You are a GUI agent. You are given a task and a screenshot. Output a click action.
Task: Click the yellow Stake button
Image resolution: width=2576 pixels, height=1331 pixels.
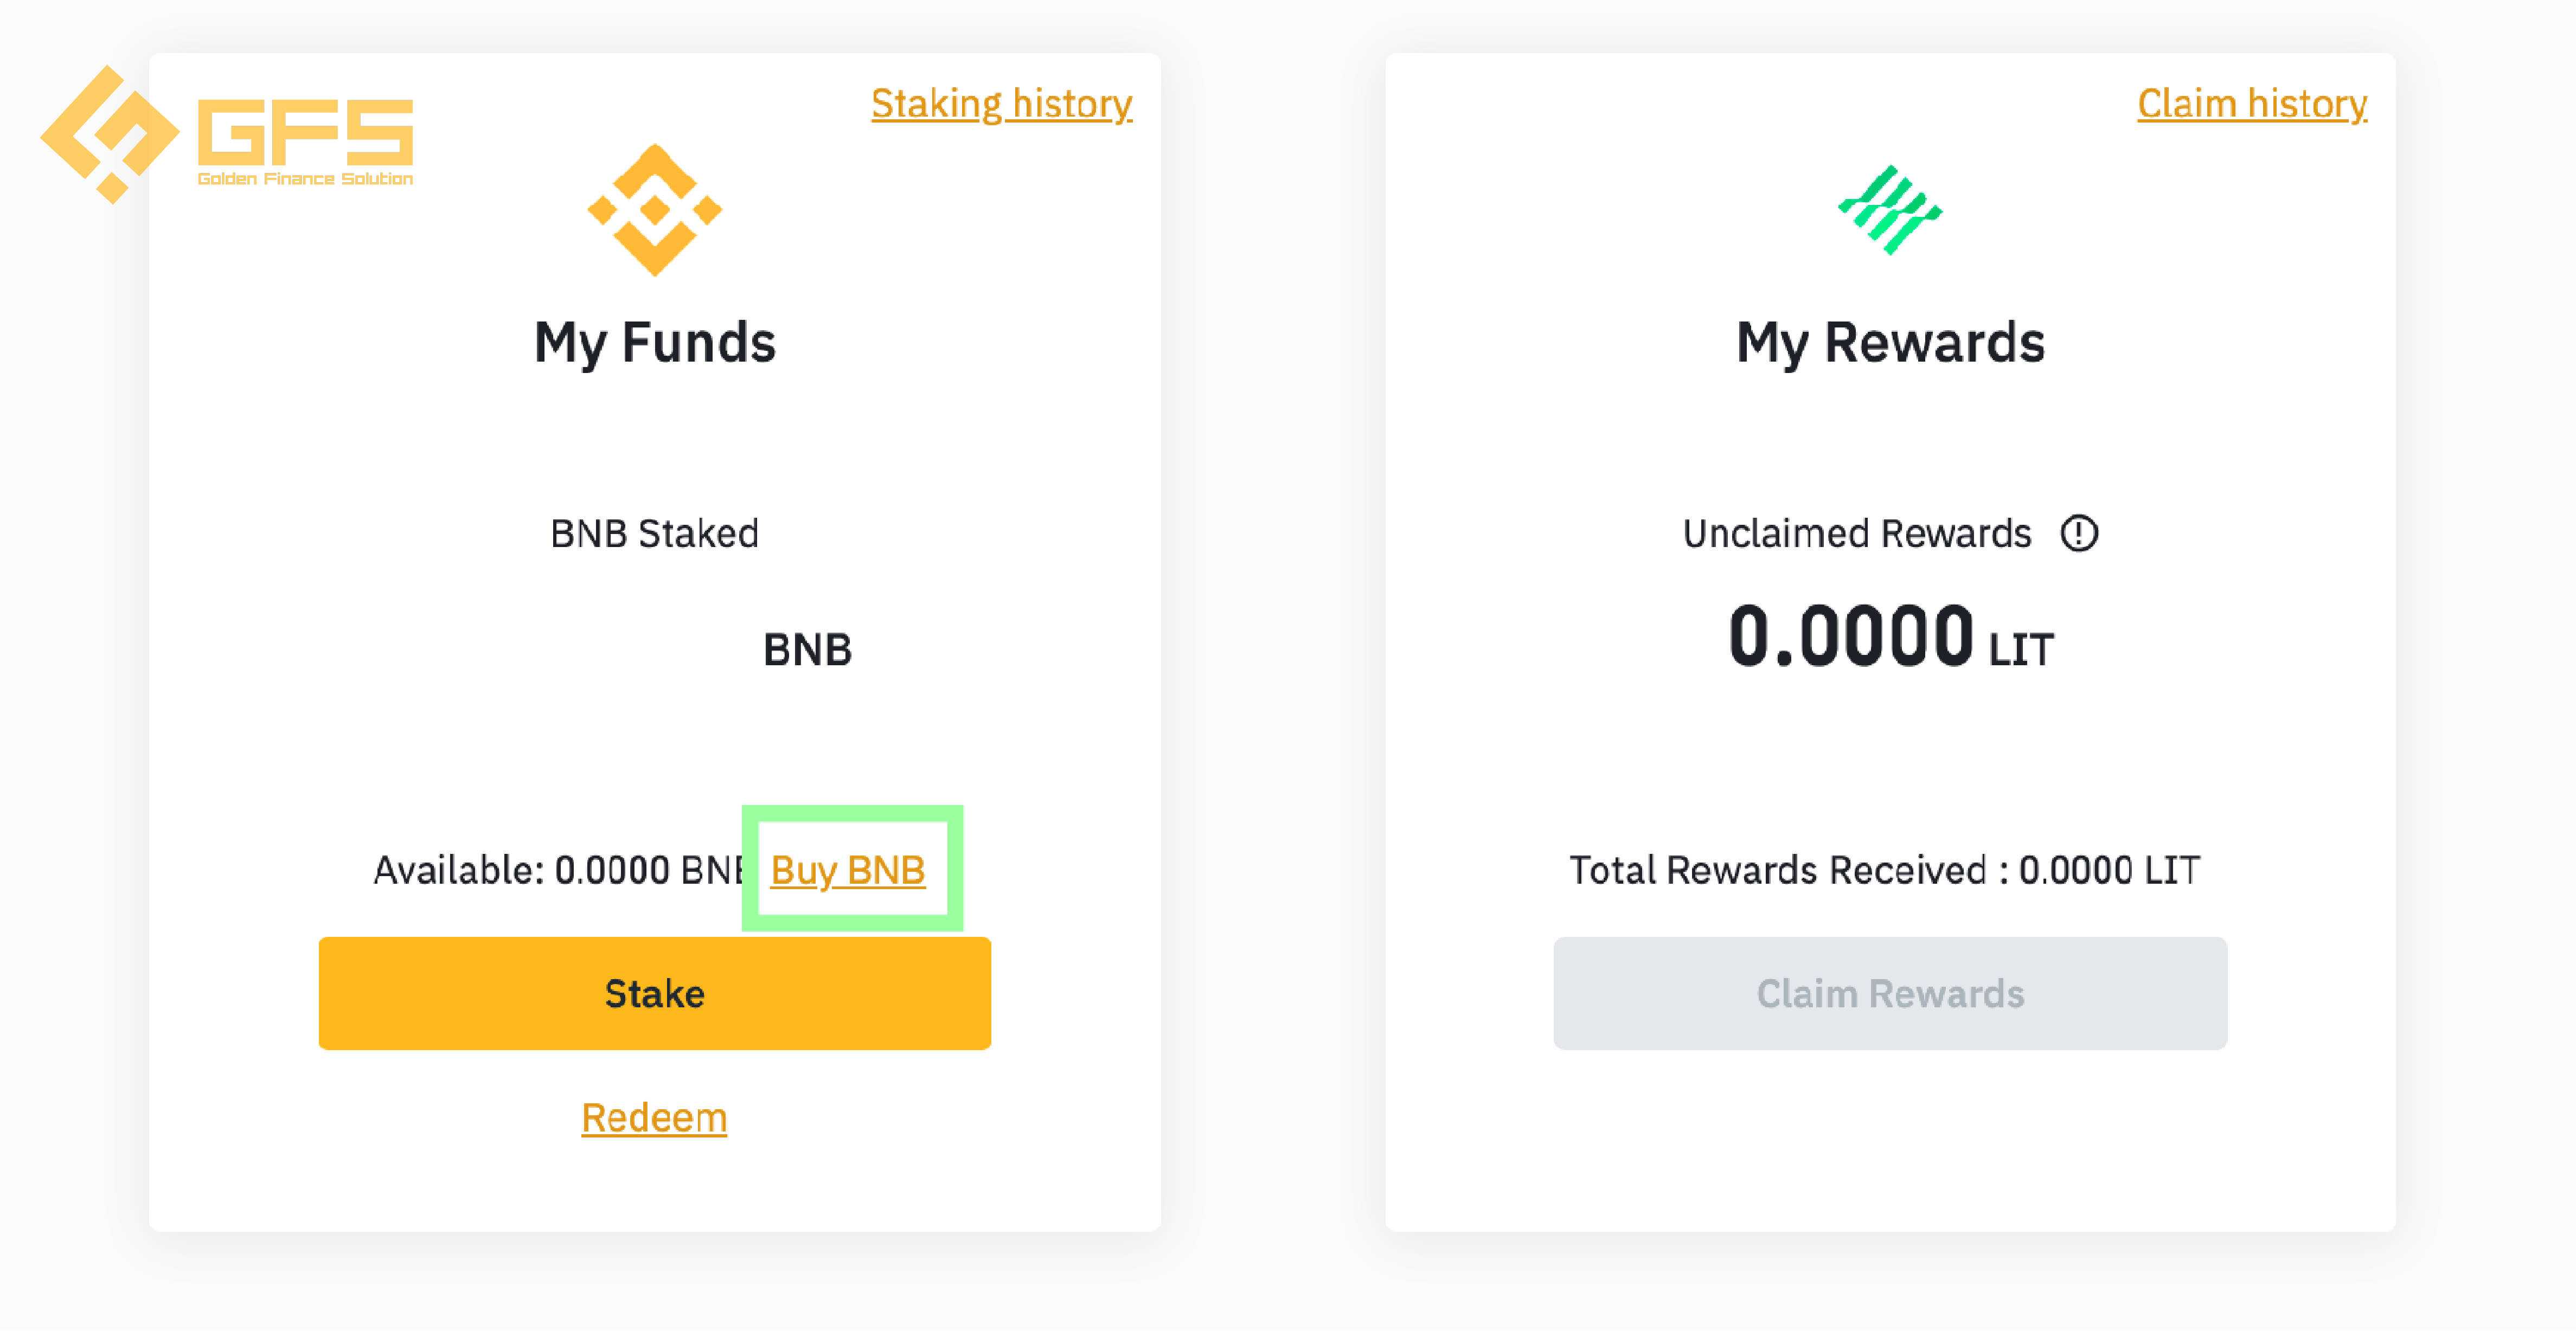pos(654,992)
